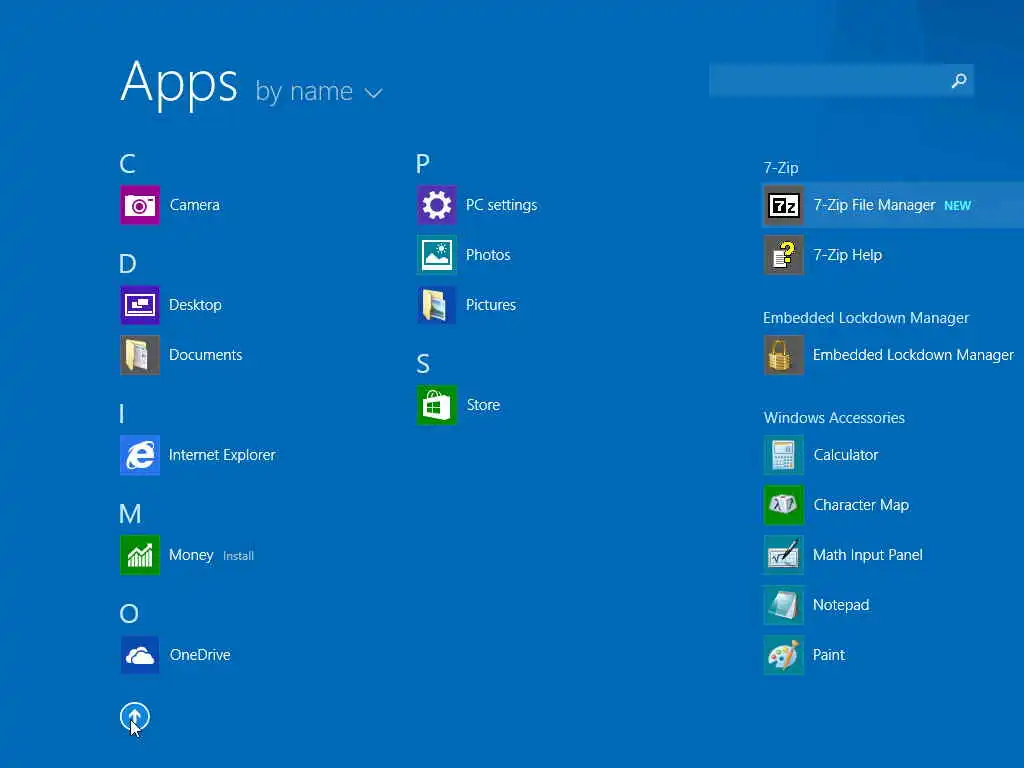Click the Money app icon
Image resolution: width=1024 pixels, height=768 pixels.
pyautogui.click(x=140, y=555)
